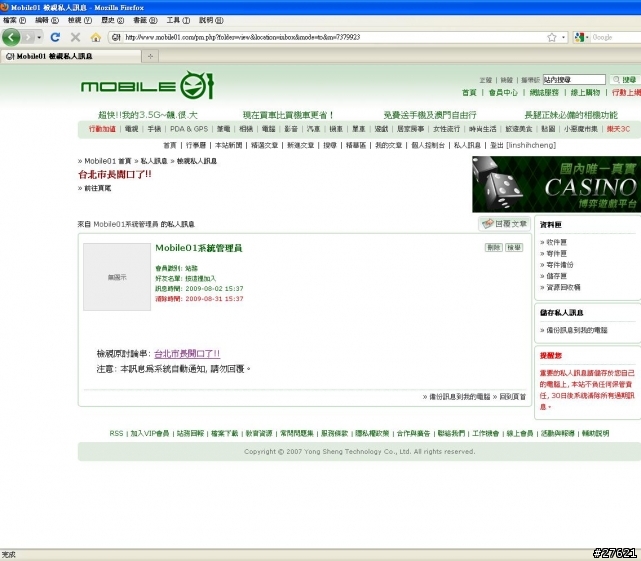Click the 搜尋 search button with magnifier
The height and width of the screenshot is (561, 641).
[x=625, y=79]
